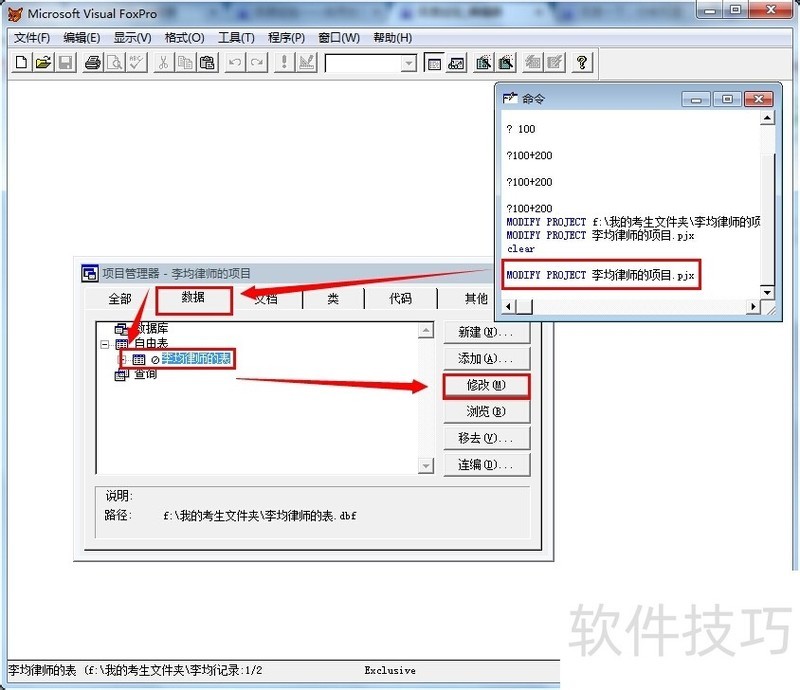Click the Form wizard toolbar icon
800x690 pixels.
point(484,62)
